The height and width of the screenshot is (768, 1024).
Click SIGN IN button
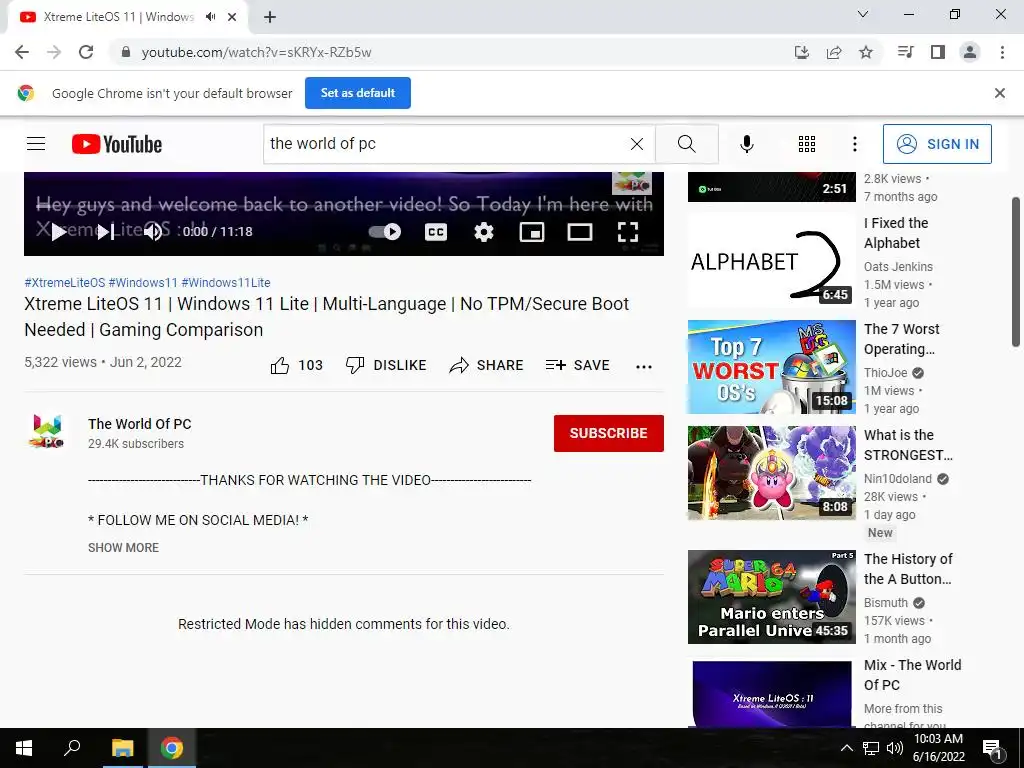[937, 144]
